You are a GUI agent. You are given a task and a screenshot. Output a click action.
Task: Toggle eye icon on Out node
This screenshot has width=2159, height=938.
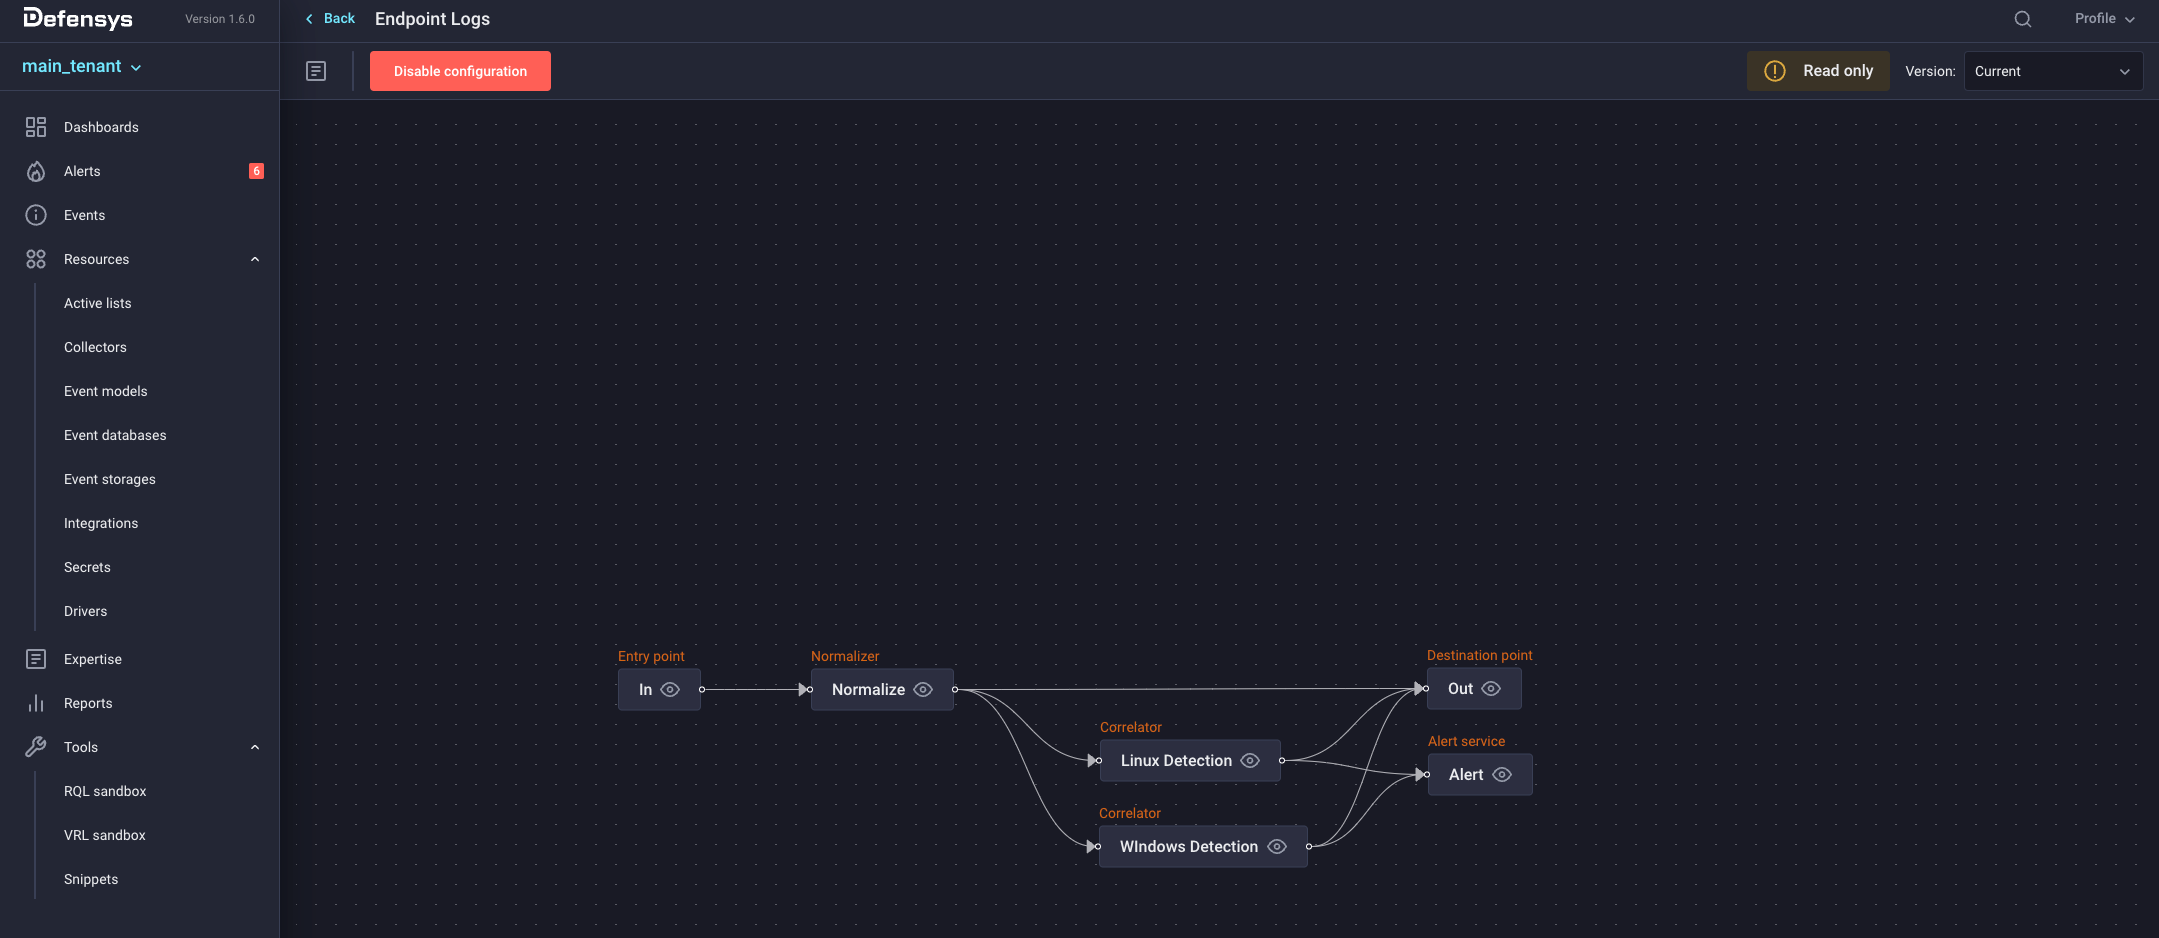point(1491,689)
